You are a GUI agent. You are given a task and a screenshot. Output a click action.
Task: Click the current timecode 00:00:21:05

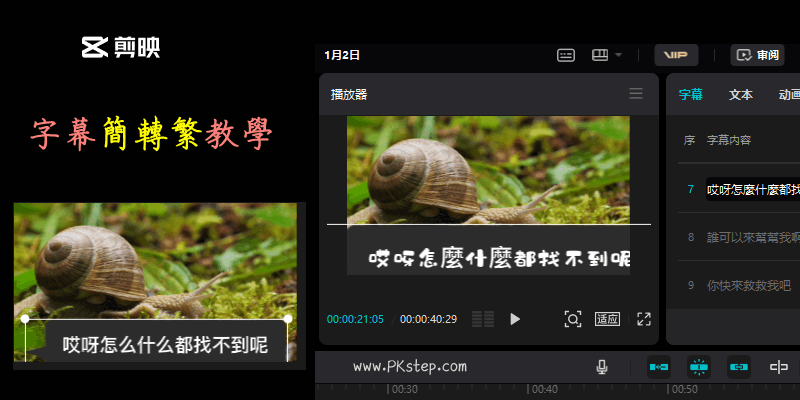[x=355, y=319]
